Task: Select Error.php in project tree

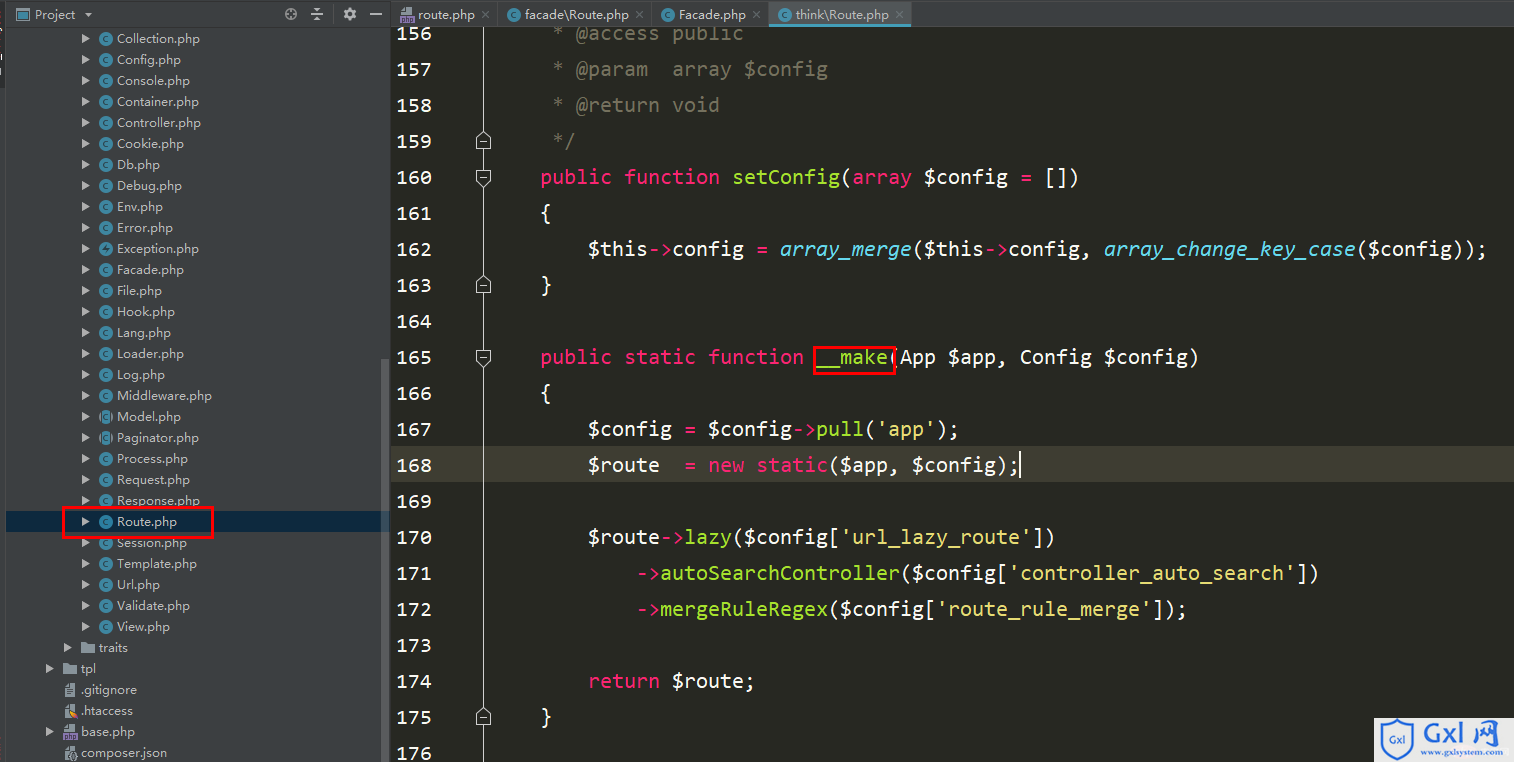Action: click(145, 228)
